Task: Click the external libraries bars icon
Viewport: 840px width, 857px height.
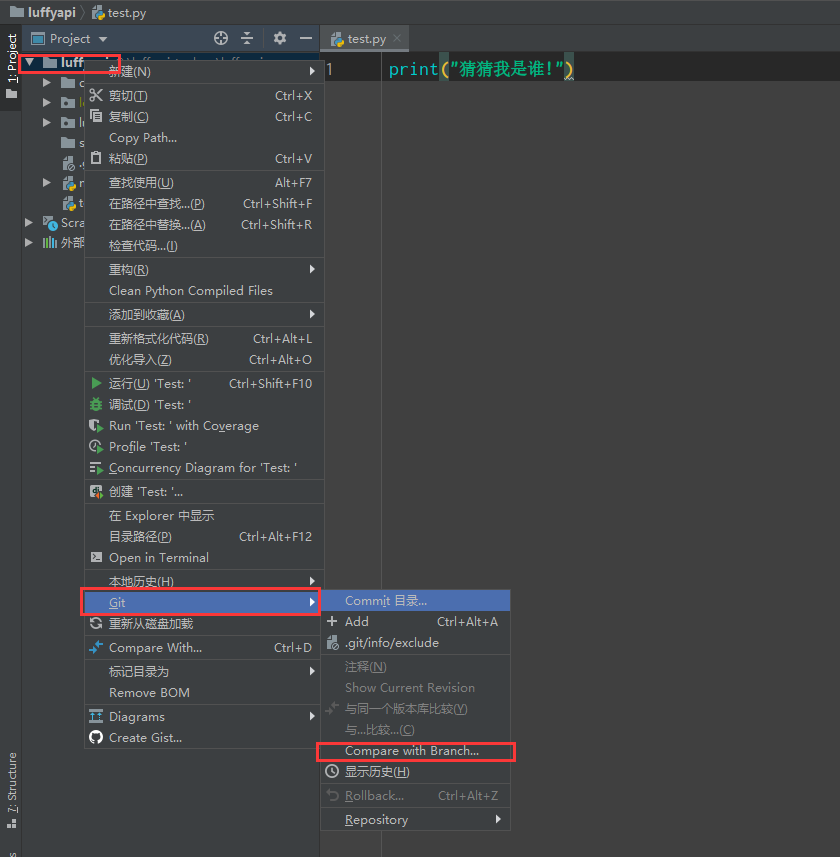Action: (50, 242)
